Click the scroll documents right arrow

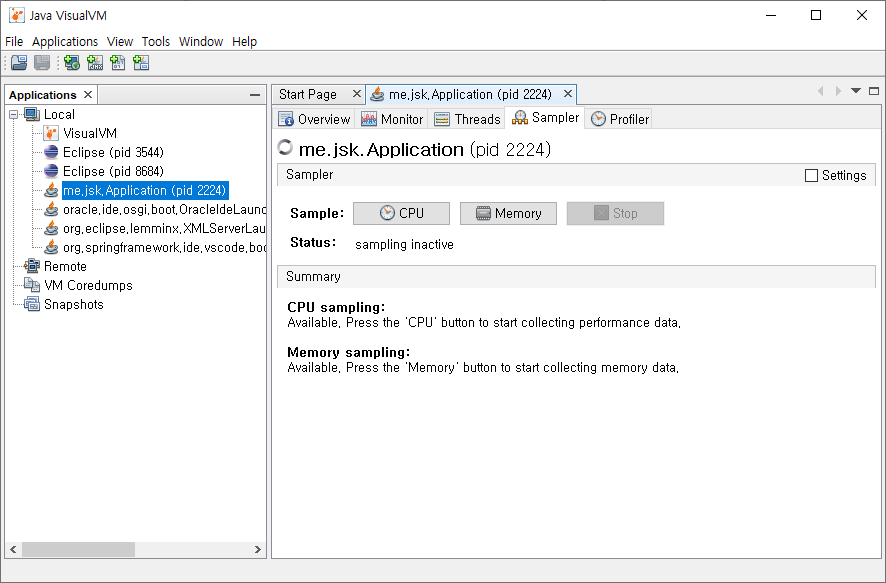point(838,90)
